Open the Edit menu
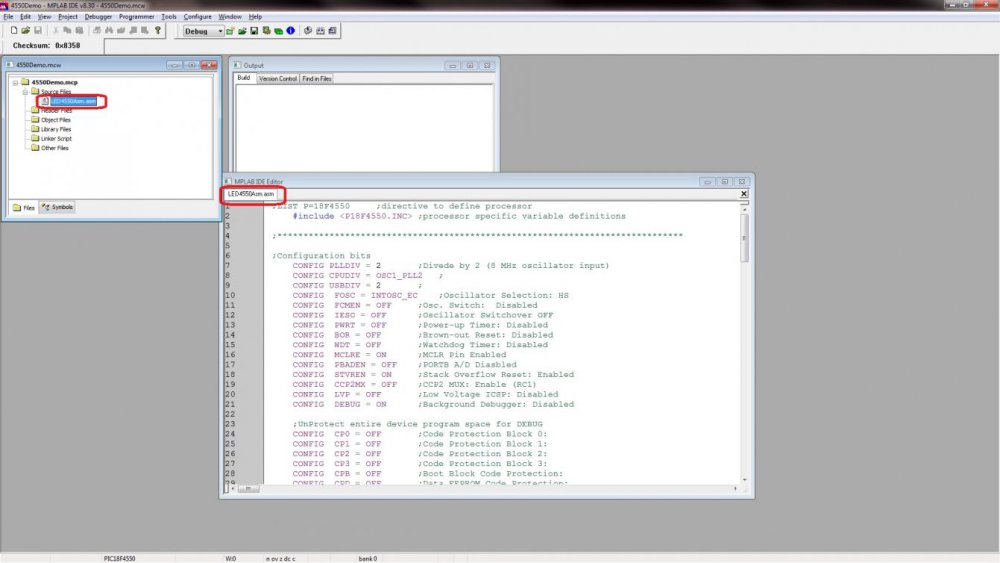 point(26,17)
